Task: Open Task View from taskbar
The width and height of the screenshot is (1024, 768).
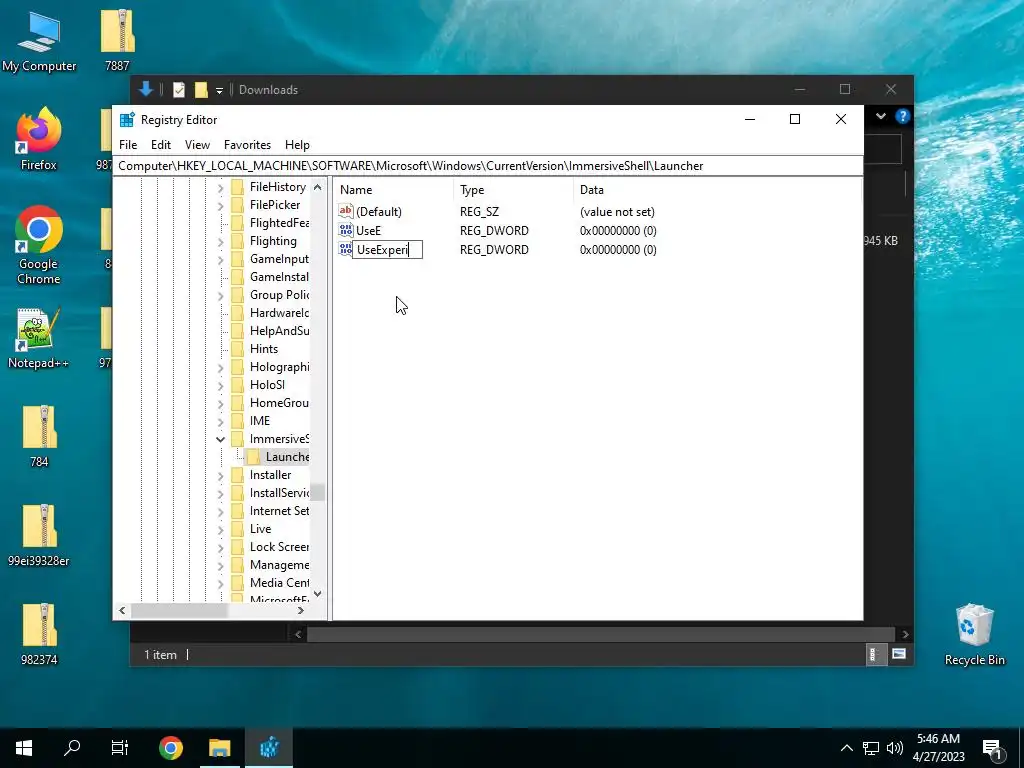Action: pos(120,748)
